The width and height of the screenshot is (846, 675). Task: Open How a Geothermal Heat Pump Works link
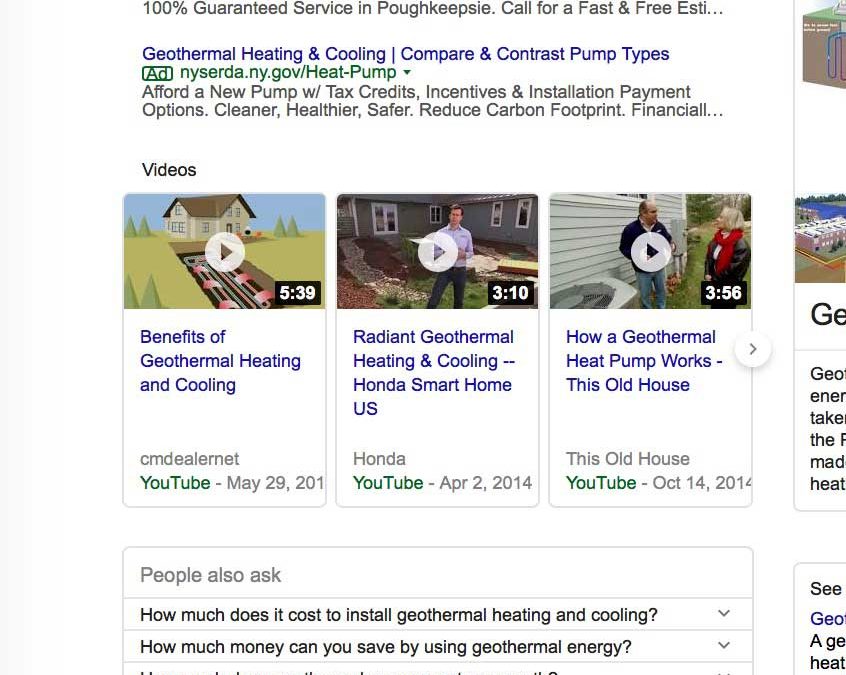(643, 361)
